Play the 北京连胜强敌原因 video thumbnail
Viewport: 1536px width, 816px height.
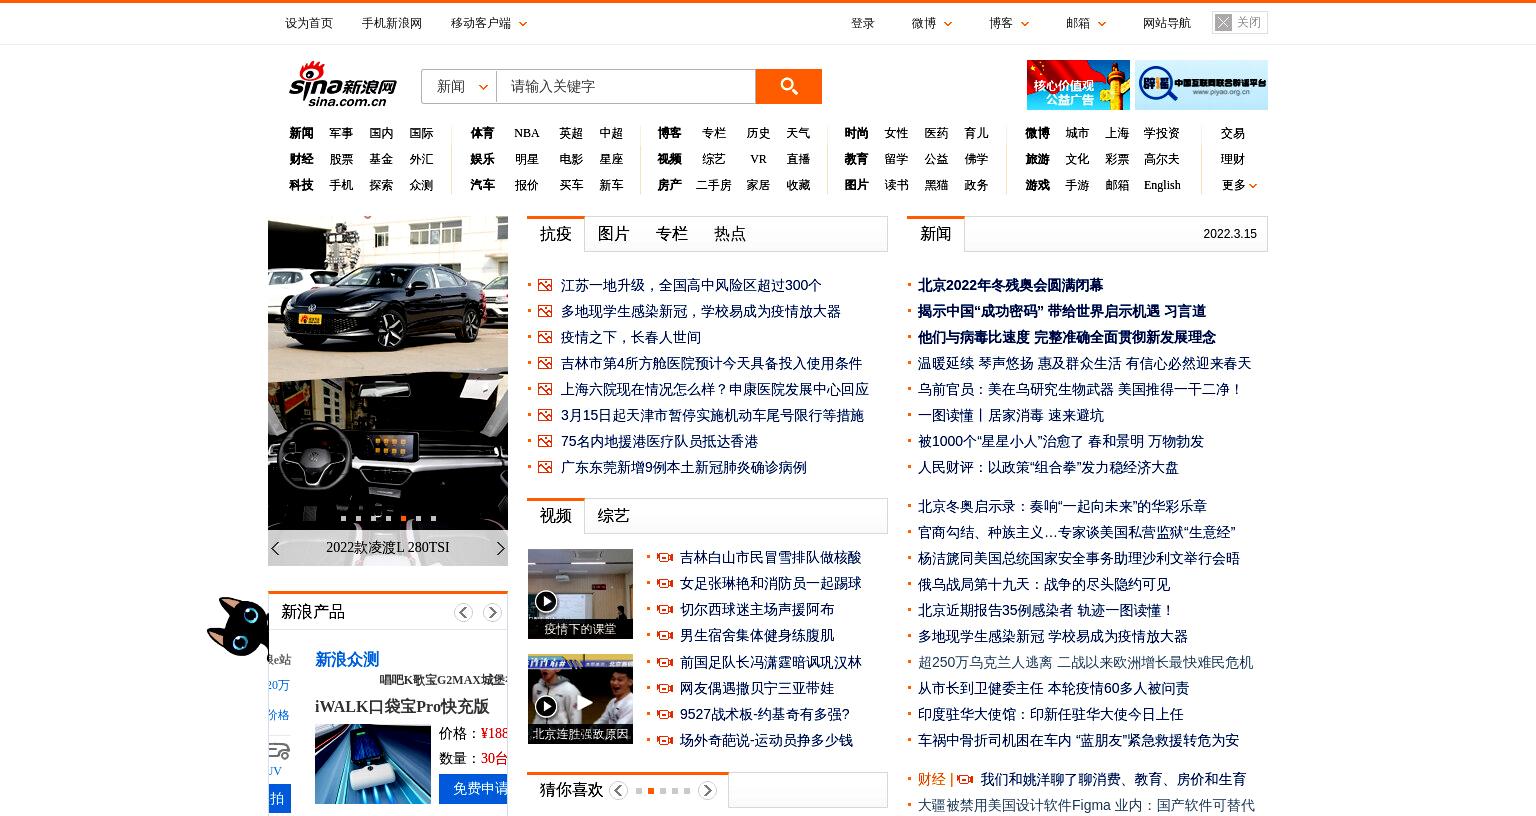(580, 699)
